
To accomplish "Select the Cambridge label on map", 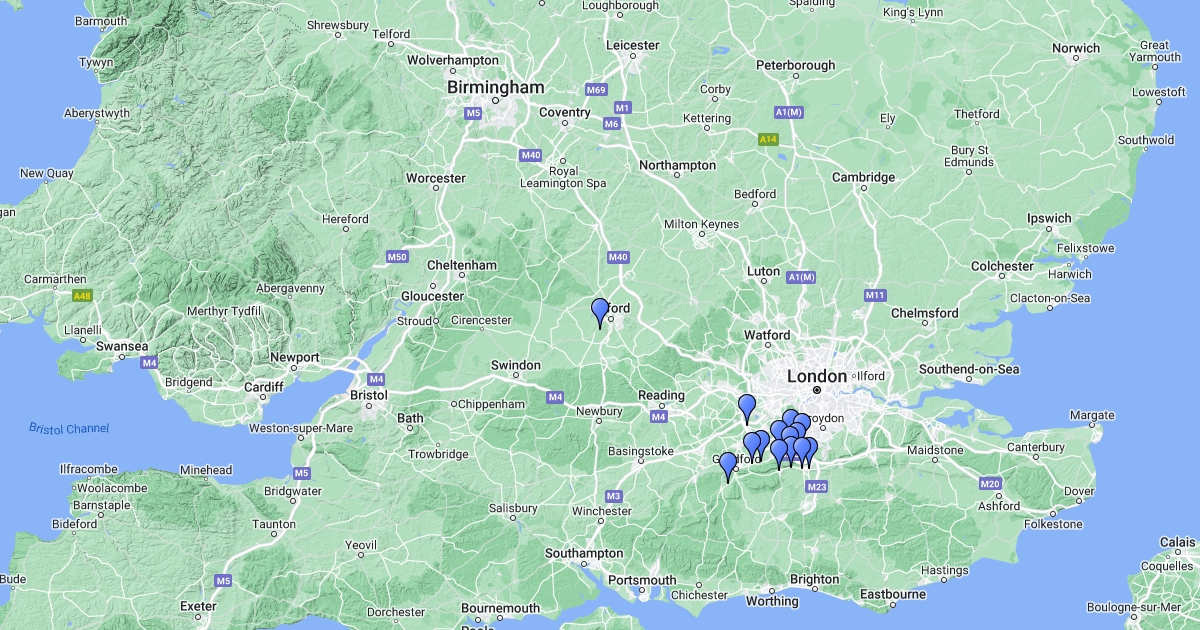I will 864,178.
